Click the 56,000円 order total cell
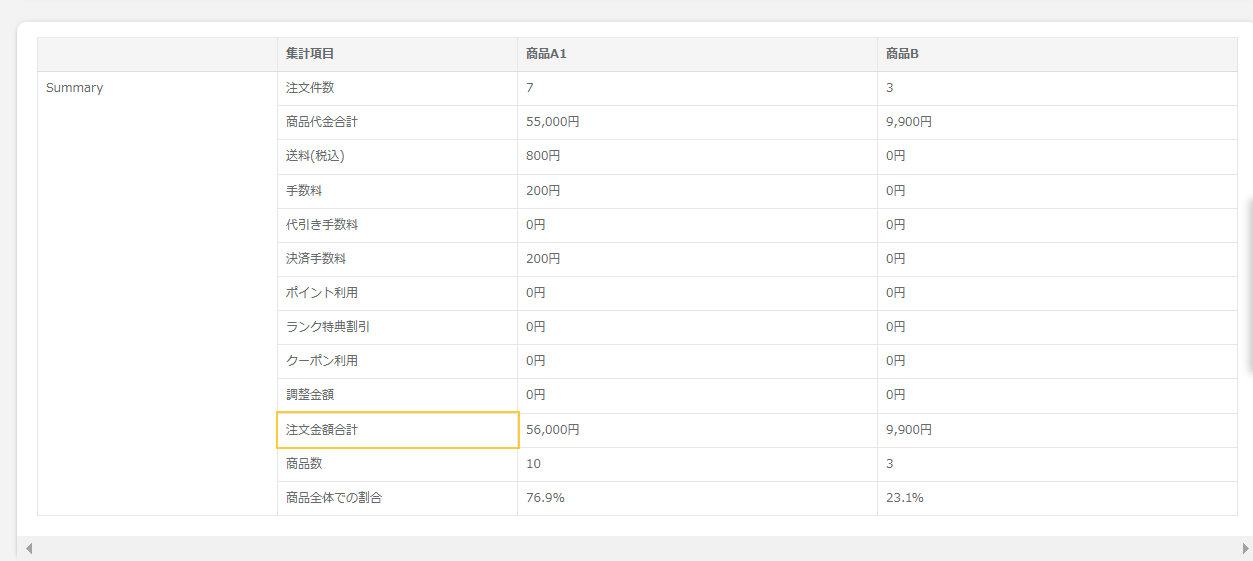Screen dimensions: 1253x561 [697, 430]
